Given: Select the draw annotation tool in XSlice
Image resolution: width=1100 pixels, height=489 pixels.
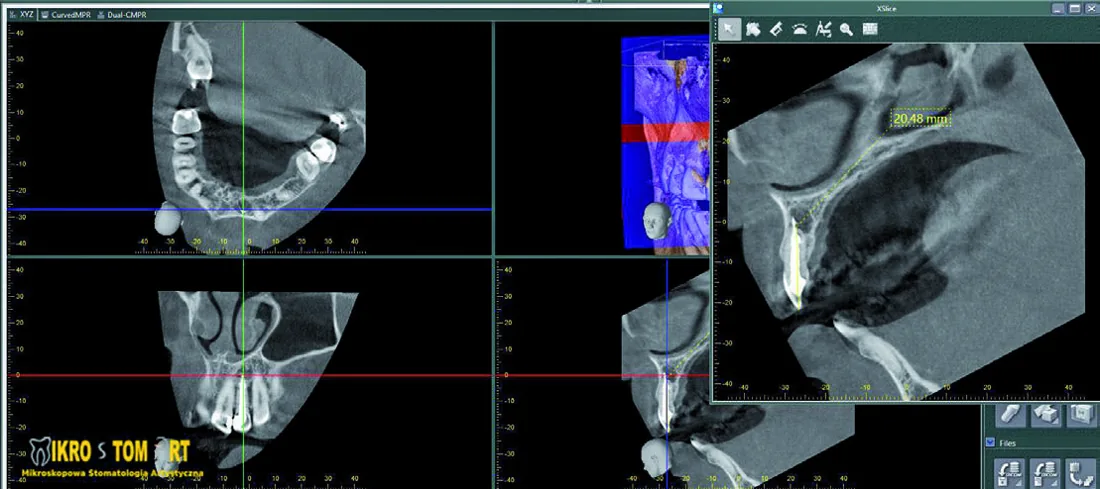Looking at the screenshot, I should (x=824, y=29).
